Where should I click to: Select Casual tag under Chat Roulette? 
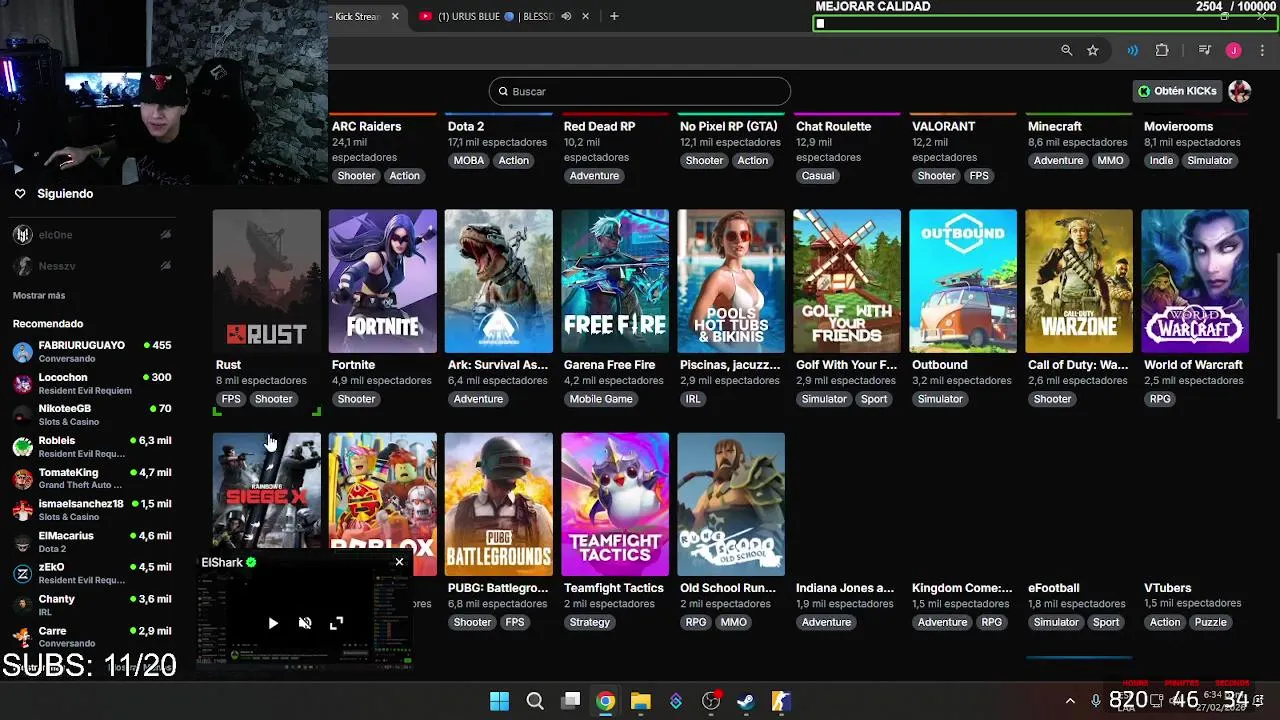(x=817, y=176)
